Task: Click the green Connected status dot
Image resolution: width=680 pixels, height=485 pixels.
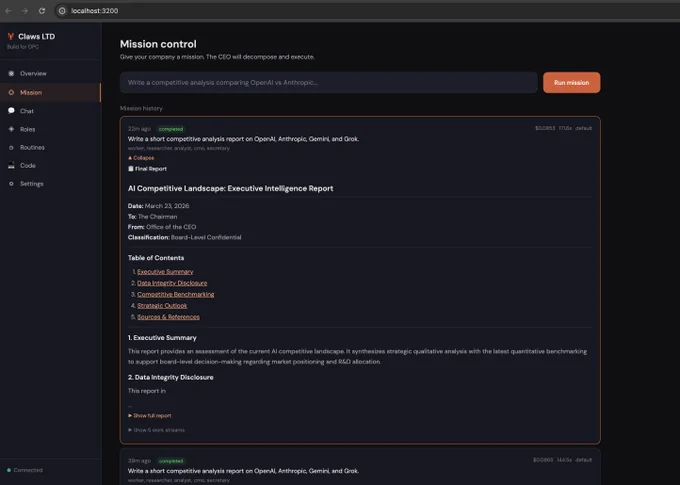Action: click(9, 470)
